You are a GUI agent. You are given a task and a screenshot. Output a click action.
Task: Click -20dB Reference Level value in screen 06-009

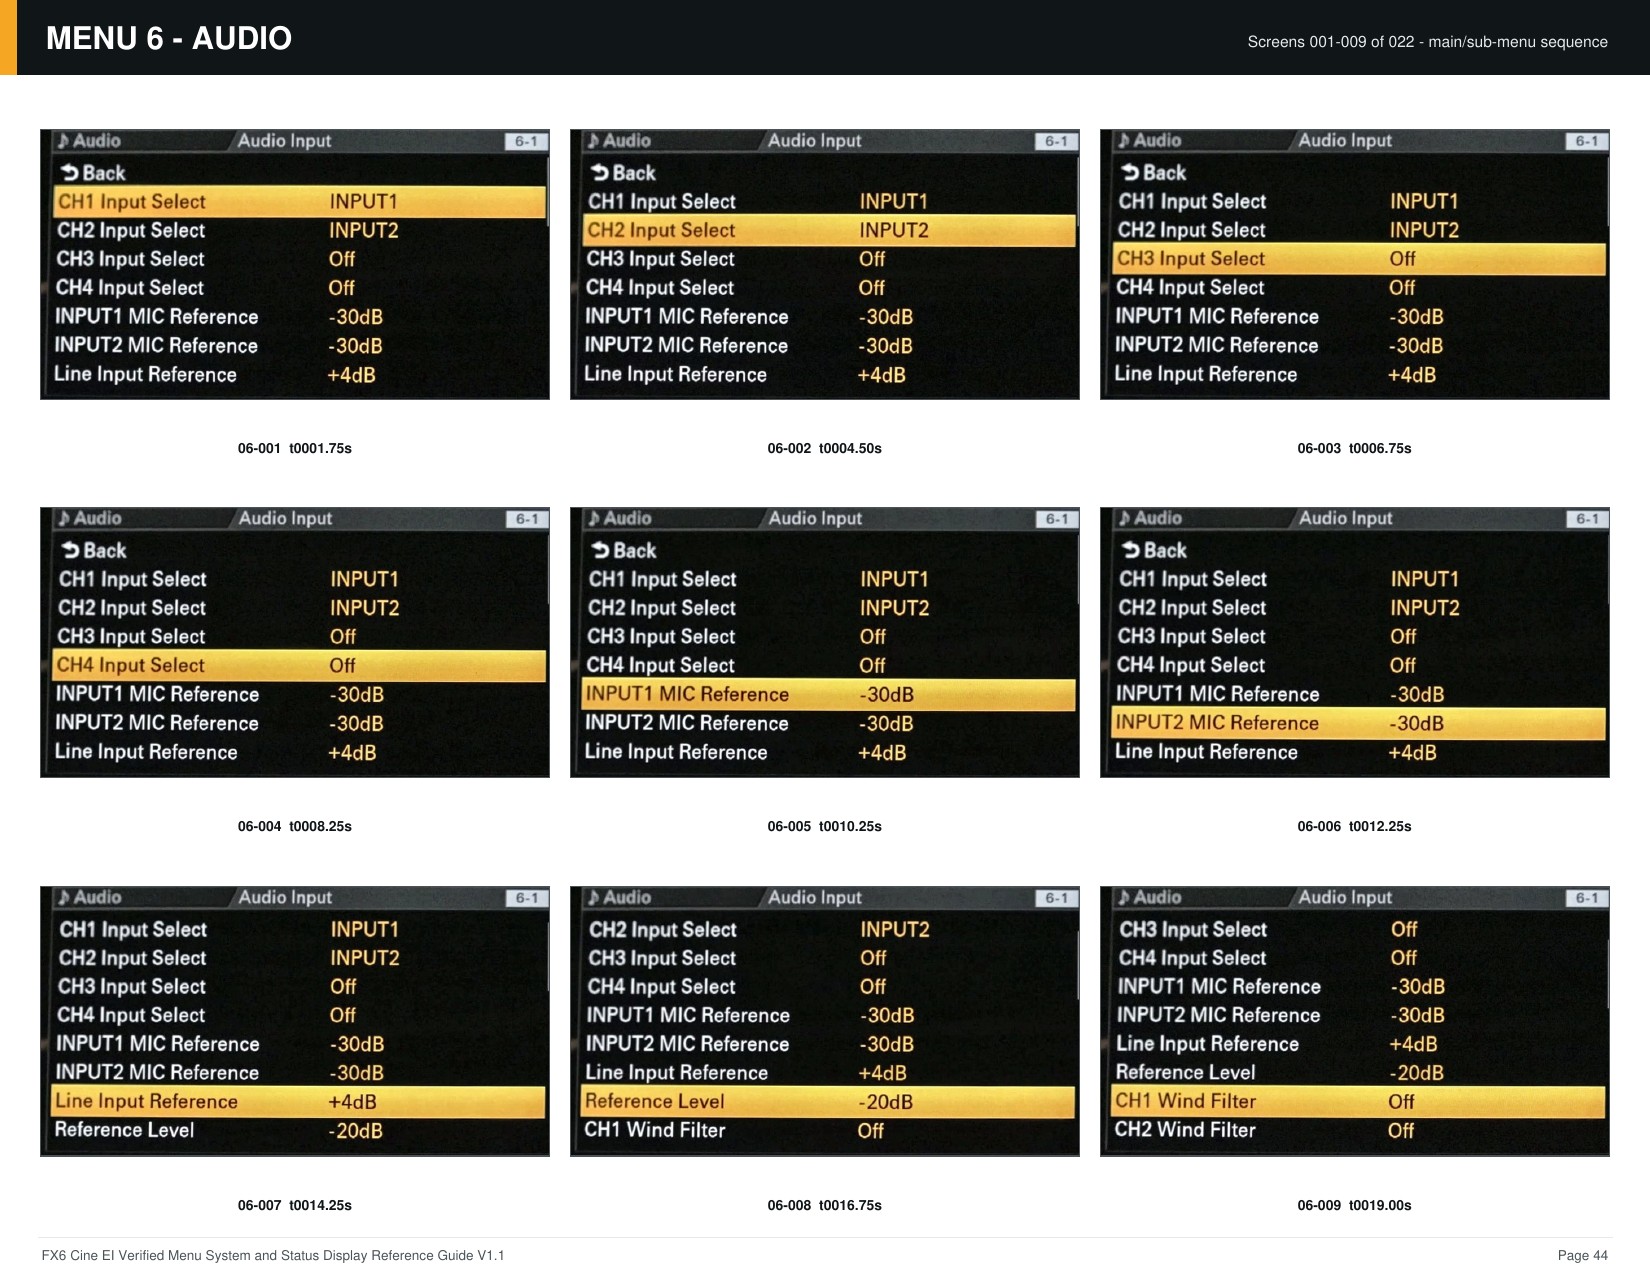[x=1417, y=1073]
